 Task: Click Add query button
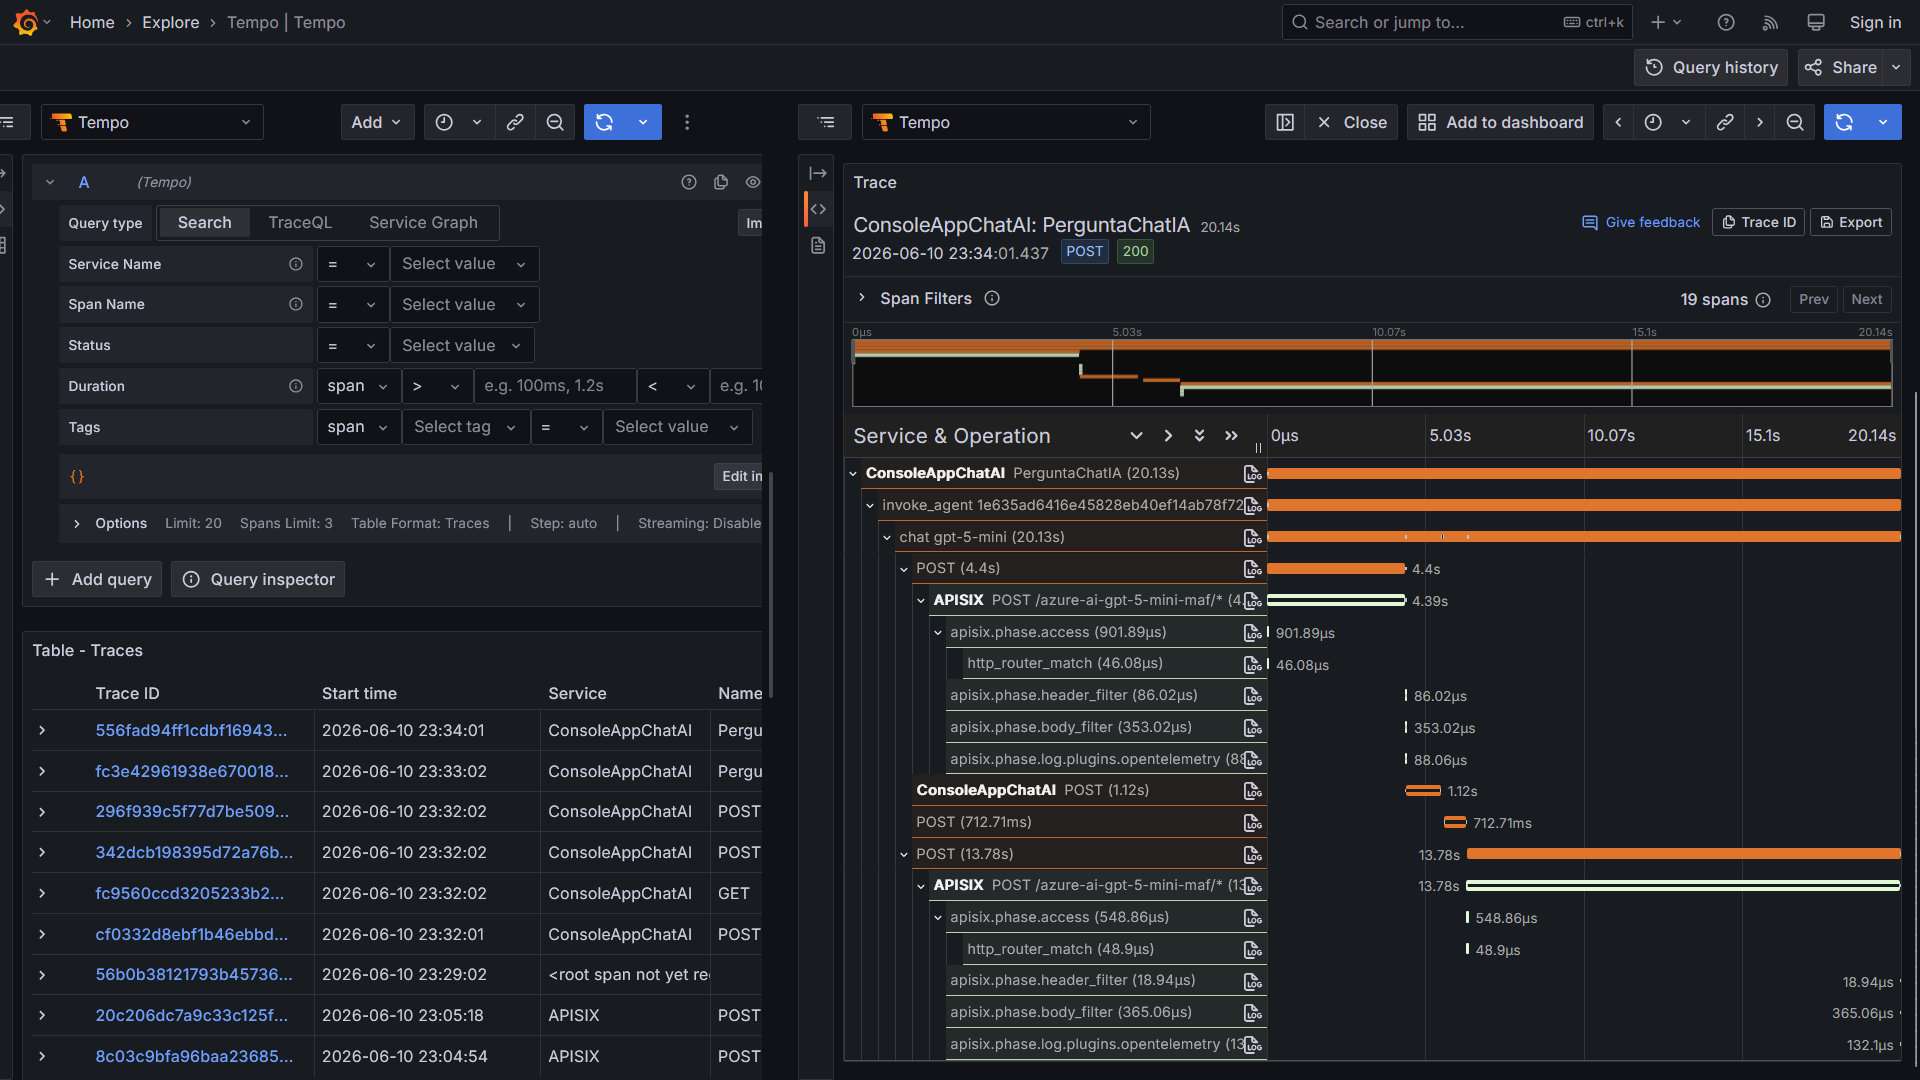click(98, 579)
